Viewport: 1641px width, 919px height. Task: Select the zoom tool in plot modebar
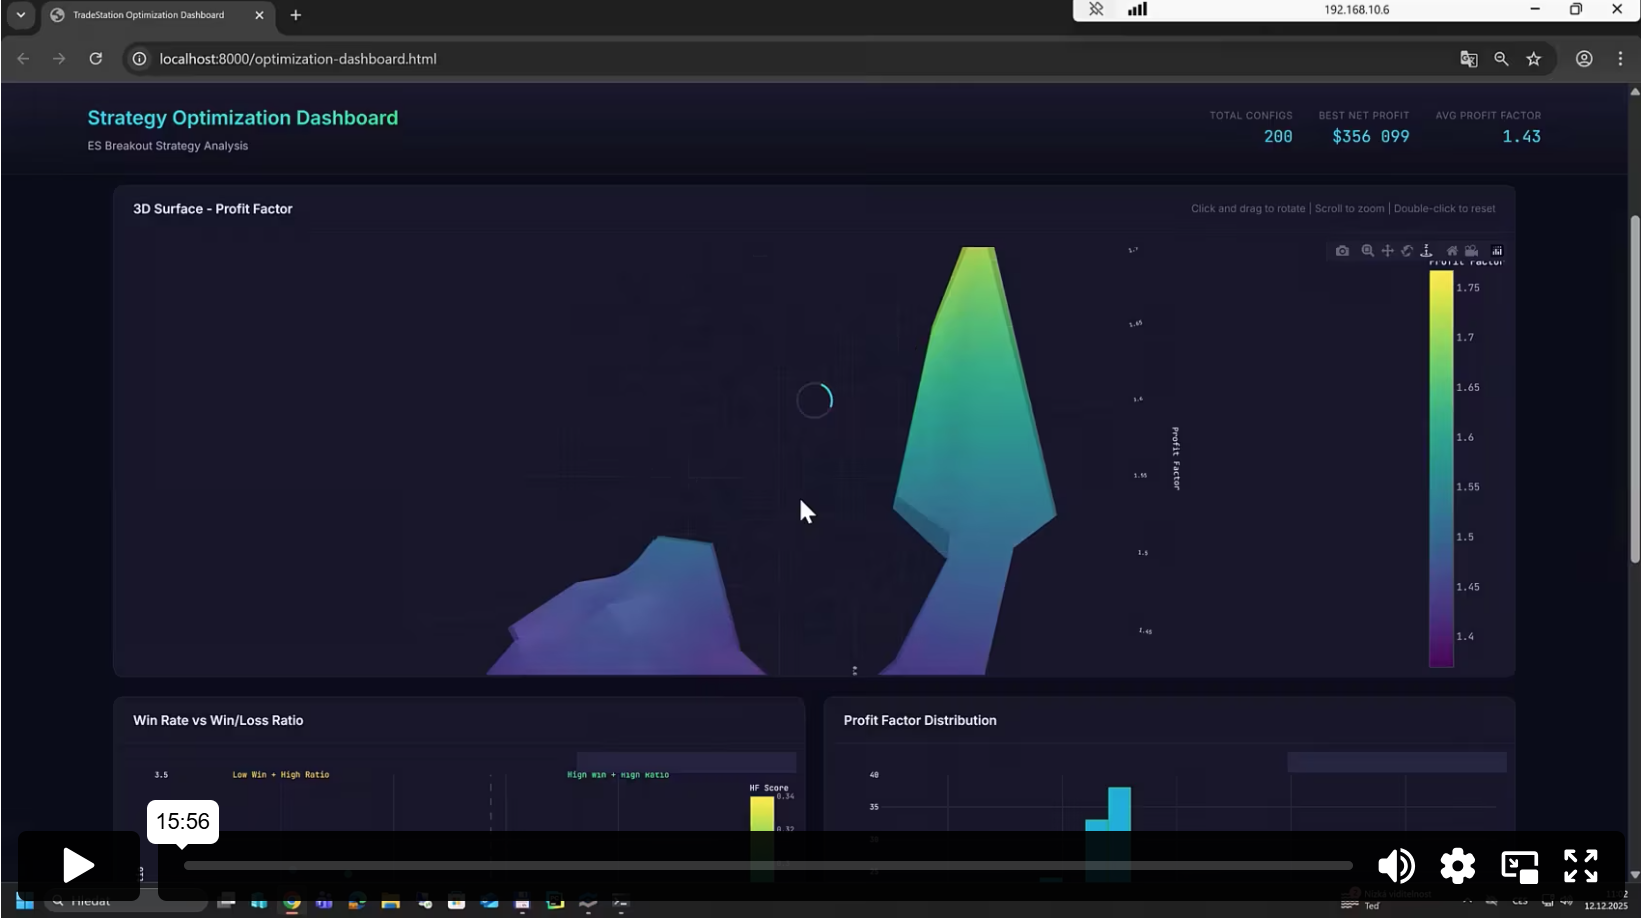[x=1367, y=251]
